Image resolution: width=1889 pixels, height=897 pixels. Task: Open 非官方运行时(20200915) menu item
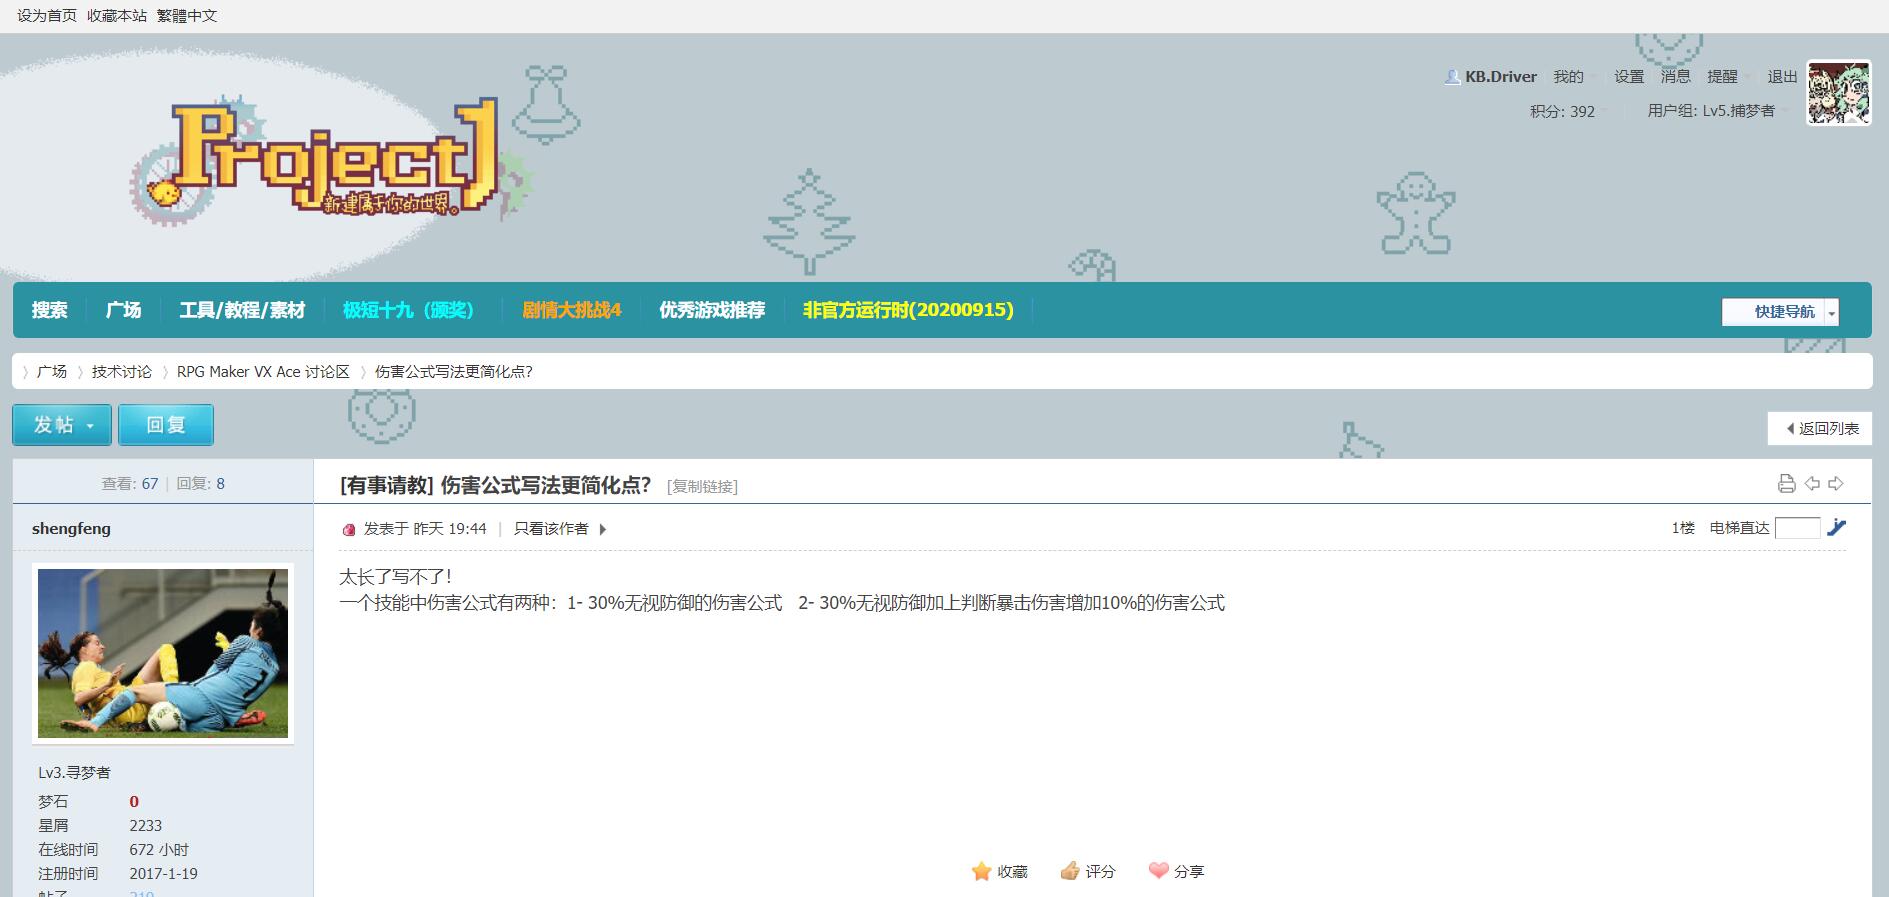[908, 310]
